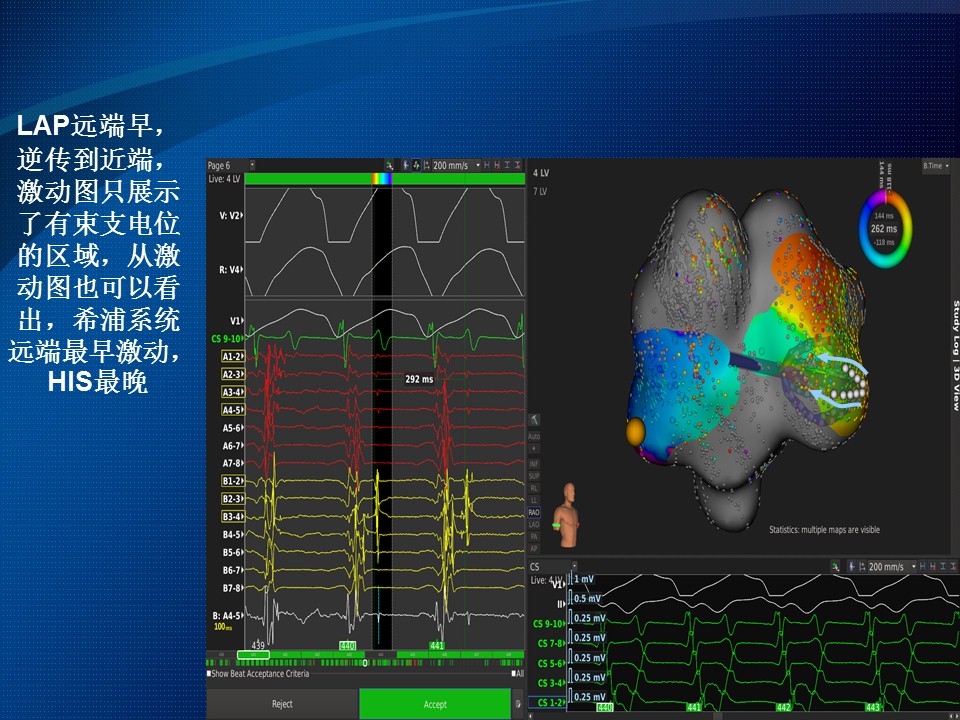This screenshot has height=720, width=960.
Task: Click green signal settings icon in CS toolbar
Action: pyautogui.click(x=835, y=567)
